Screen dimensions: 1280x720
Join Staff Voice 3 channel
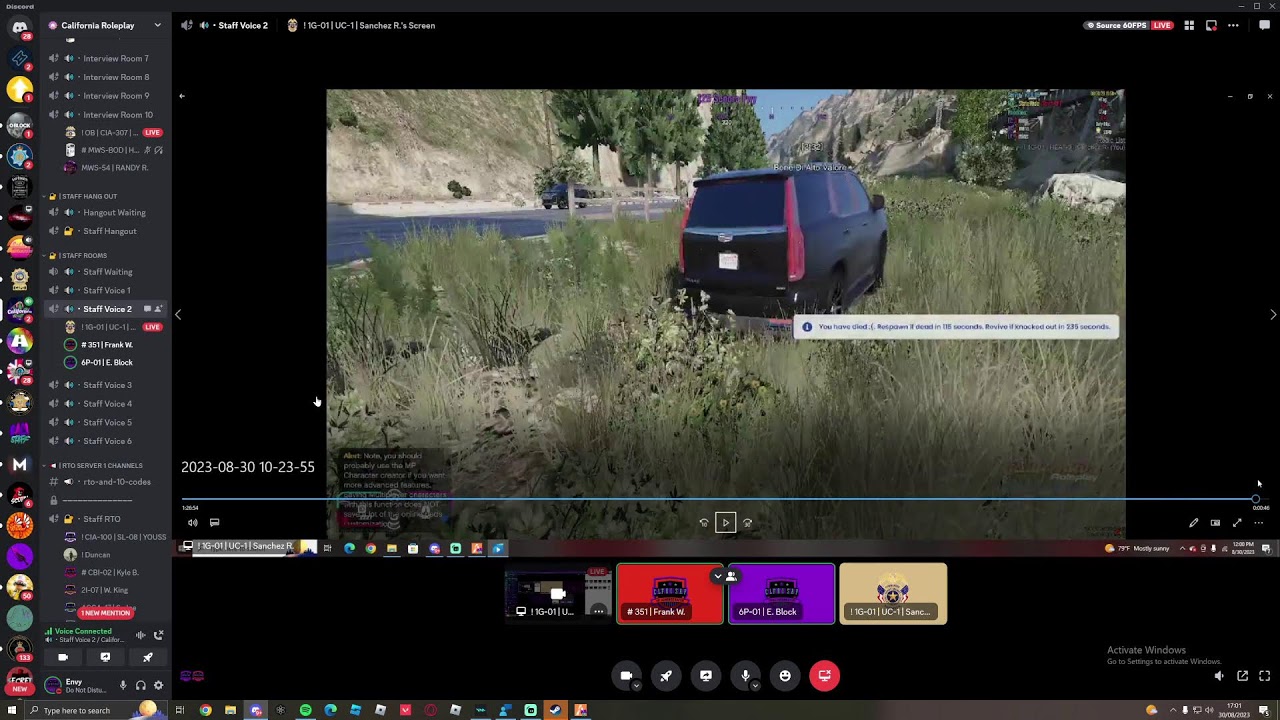click(107, 385)
